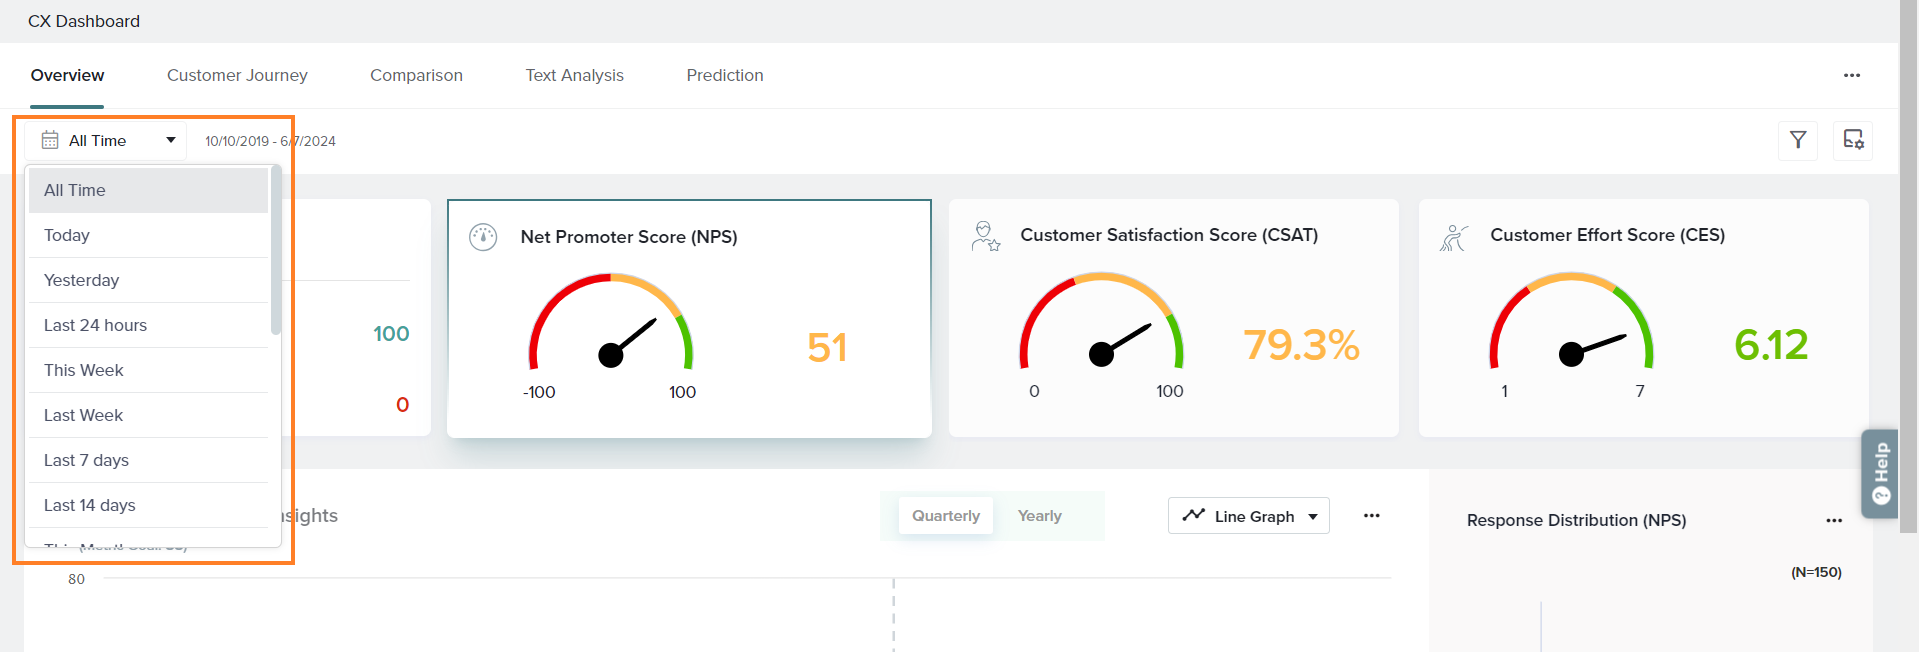Click the date dropdown list scrollbar
The image size is (1919, 652).
276,252
